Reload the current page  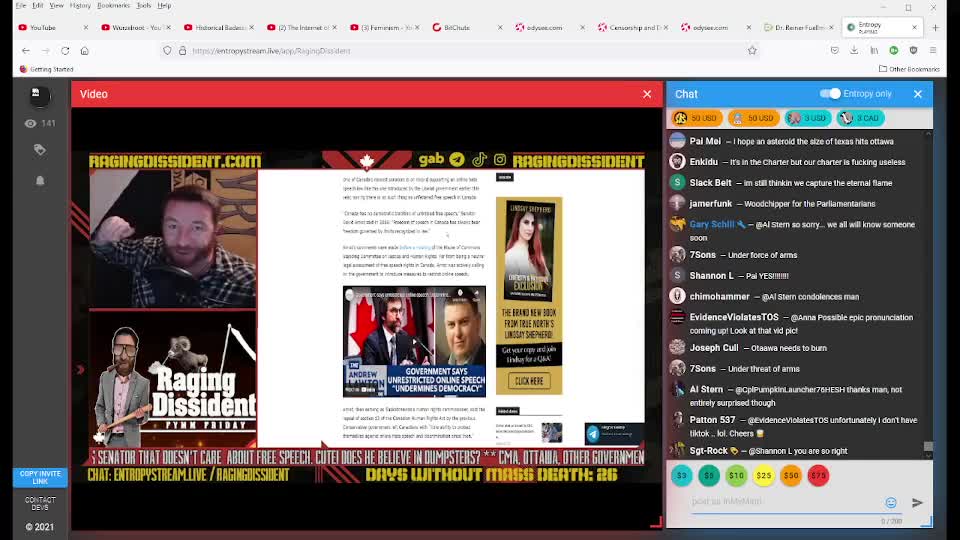(x=65, y=51)
